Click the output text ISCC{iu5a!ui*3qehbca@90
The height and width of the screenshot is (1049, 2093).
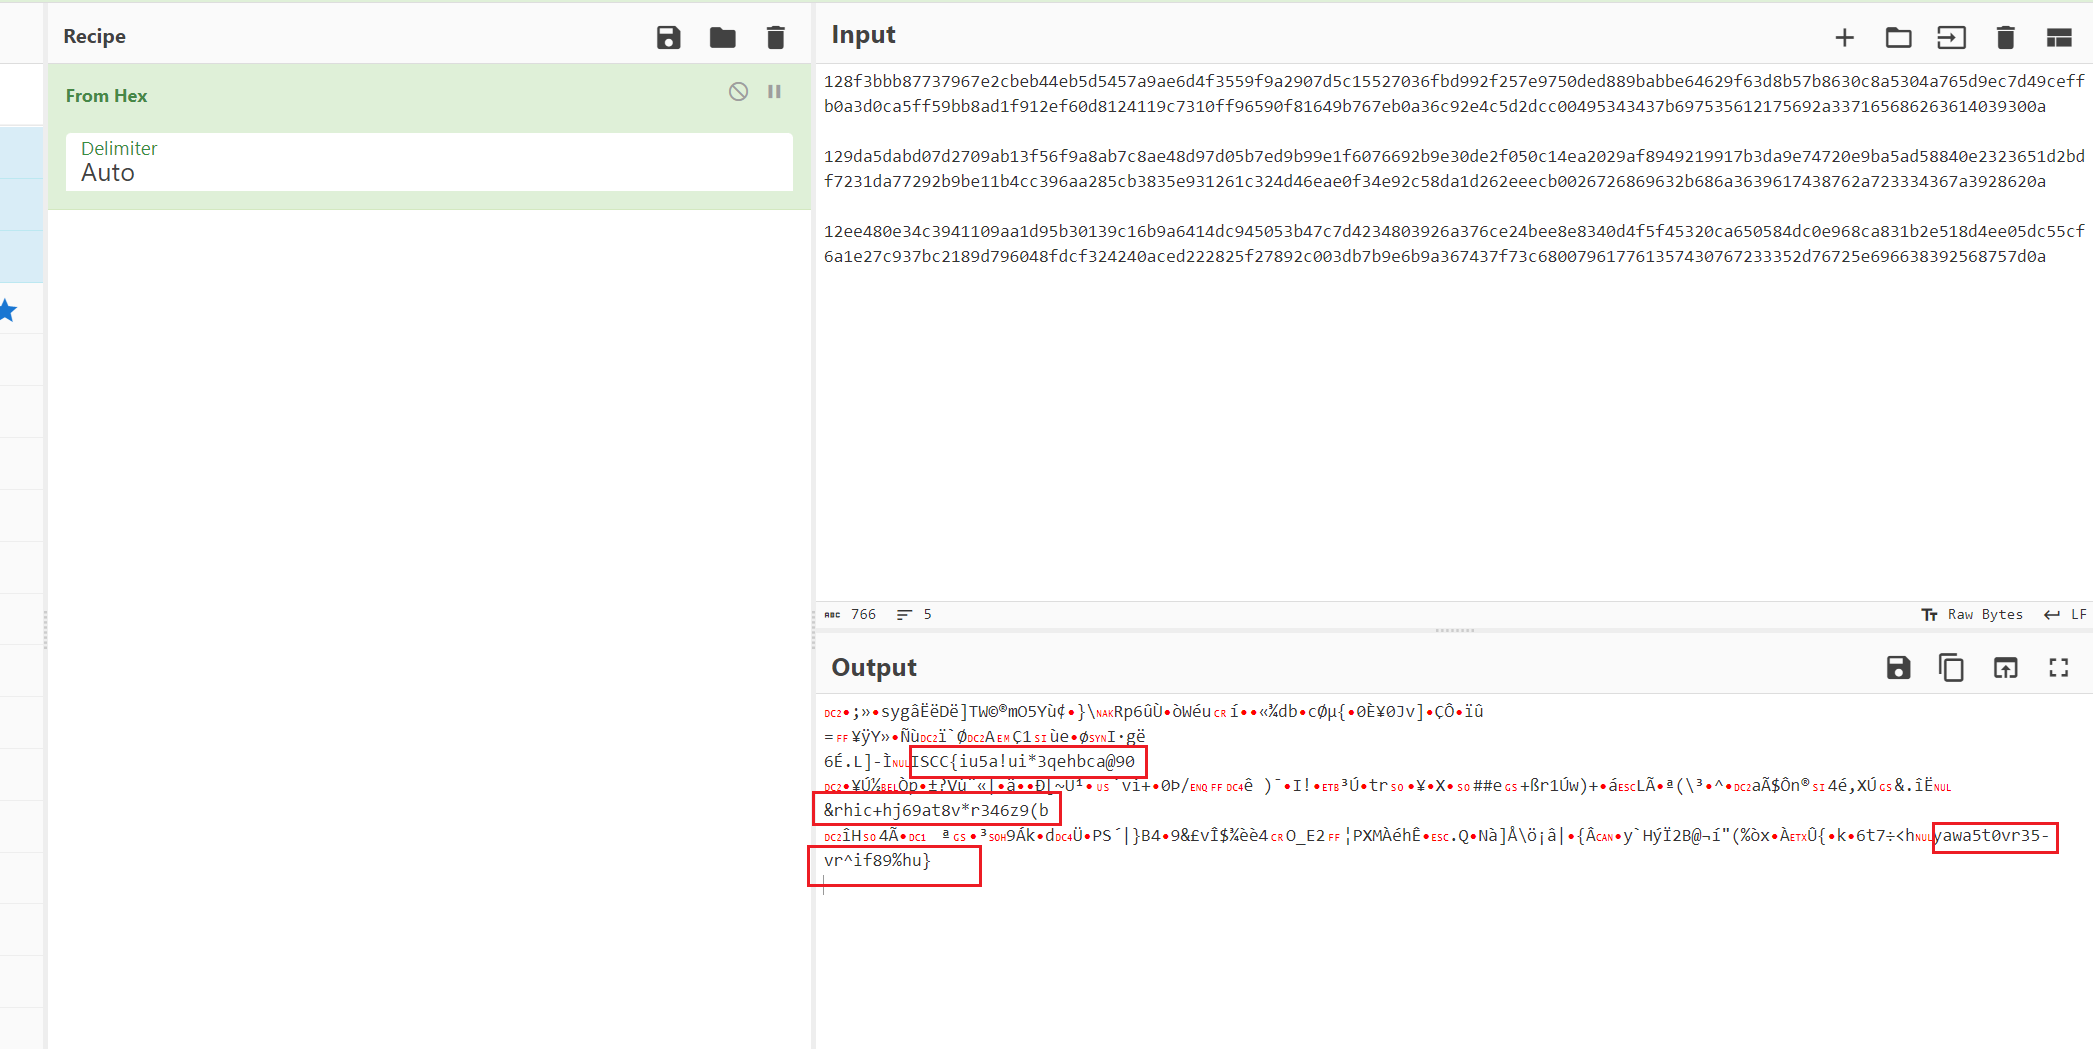[1023, 762]
